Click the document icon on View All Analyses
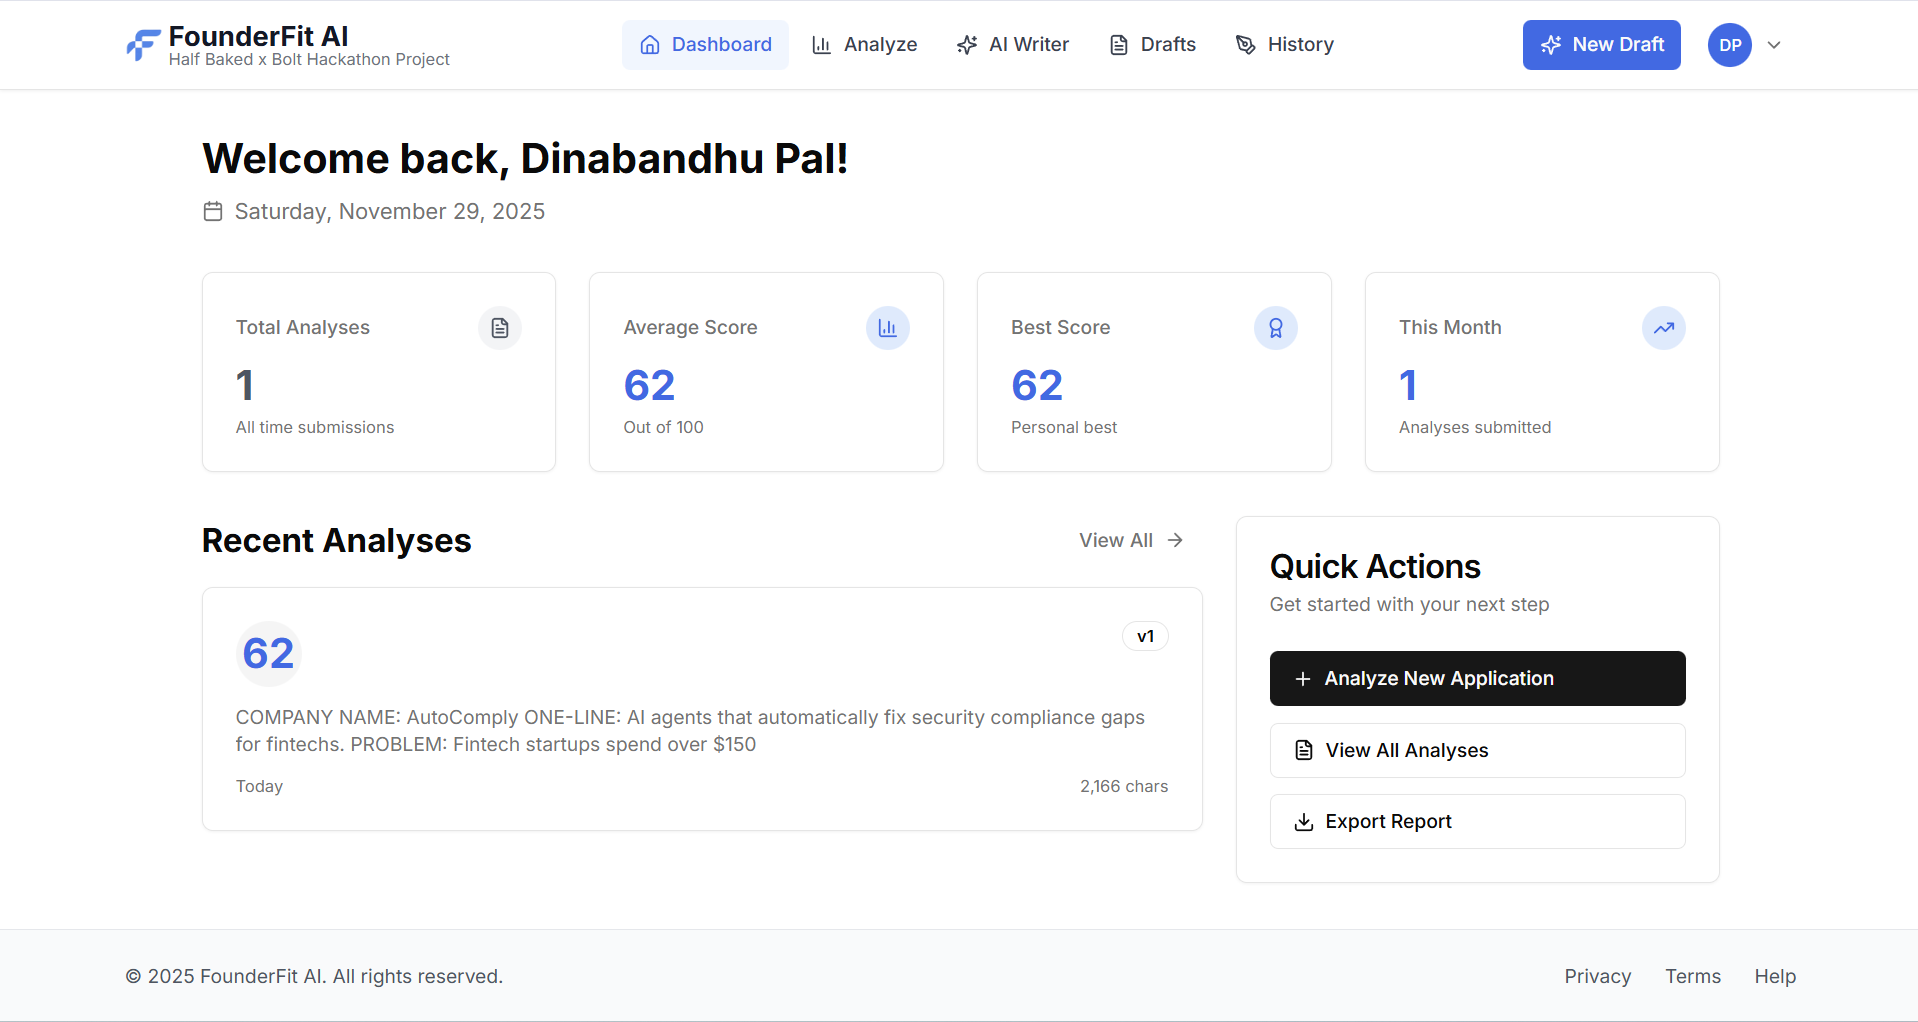 tap(1302, 750)
